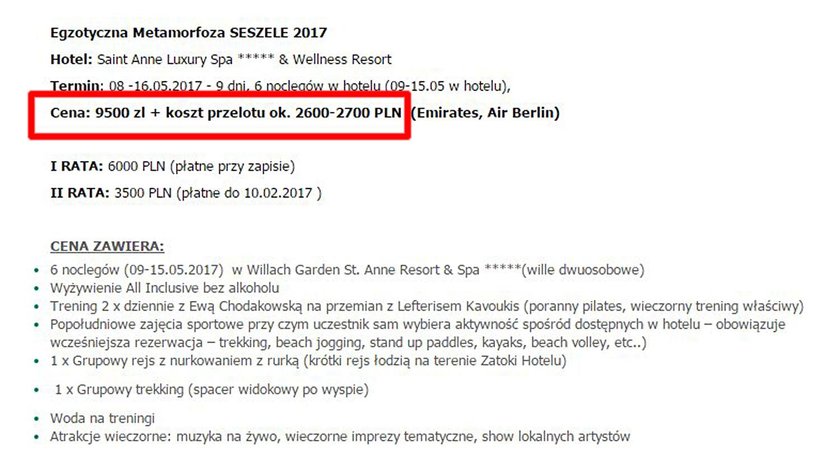Click the Termin 08-16.05.2017 line
Viewport: 840px width, 455px height.
pyautogui.click(x=280, y=86)
